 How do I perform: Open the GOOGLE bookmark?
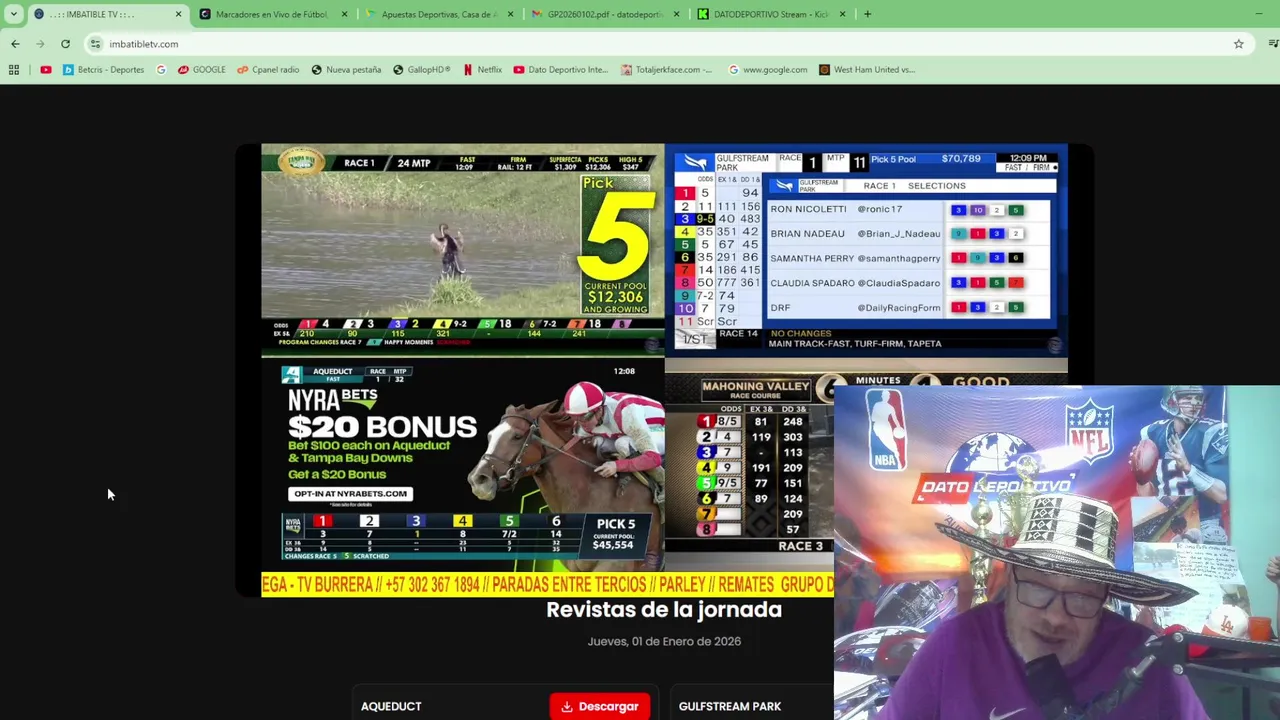tap(202, 70)
